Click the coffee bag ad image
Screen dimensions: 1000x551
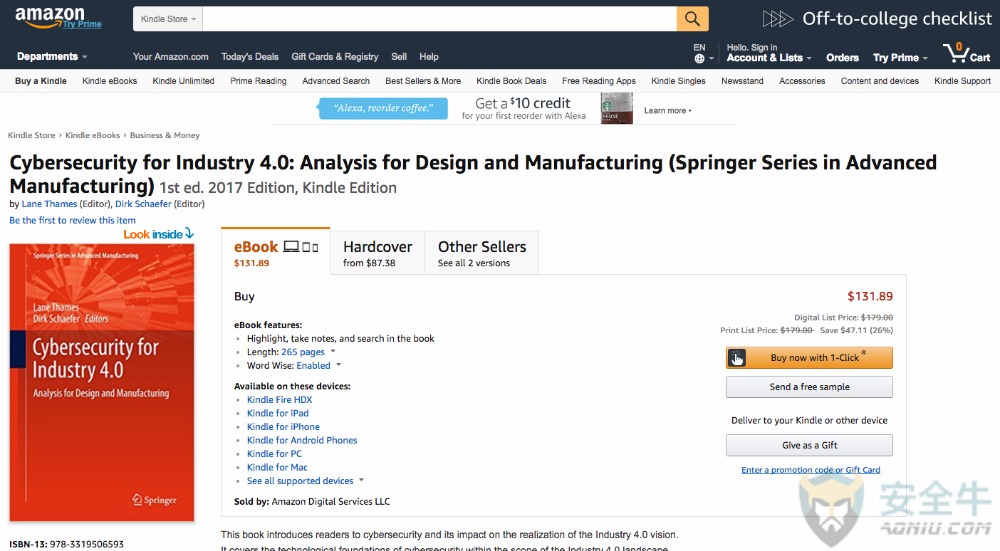[x=617, y=108]
